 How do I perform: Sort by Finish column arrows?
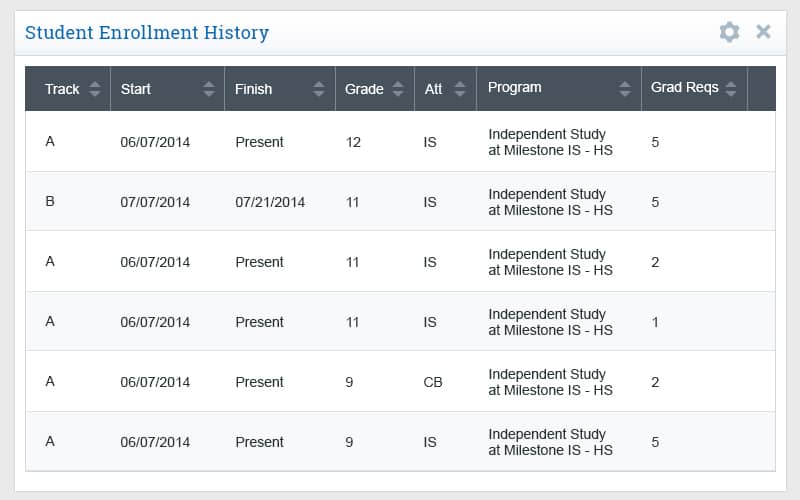pyautogui.click(x=319, y=89)
